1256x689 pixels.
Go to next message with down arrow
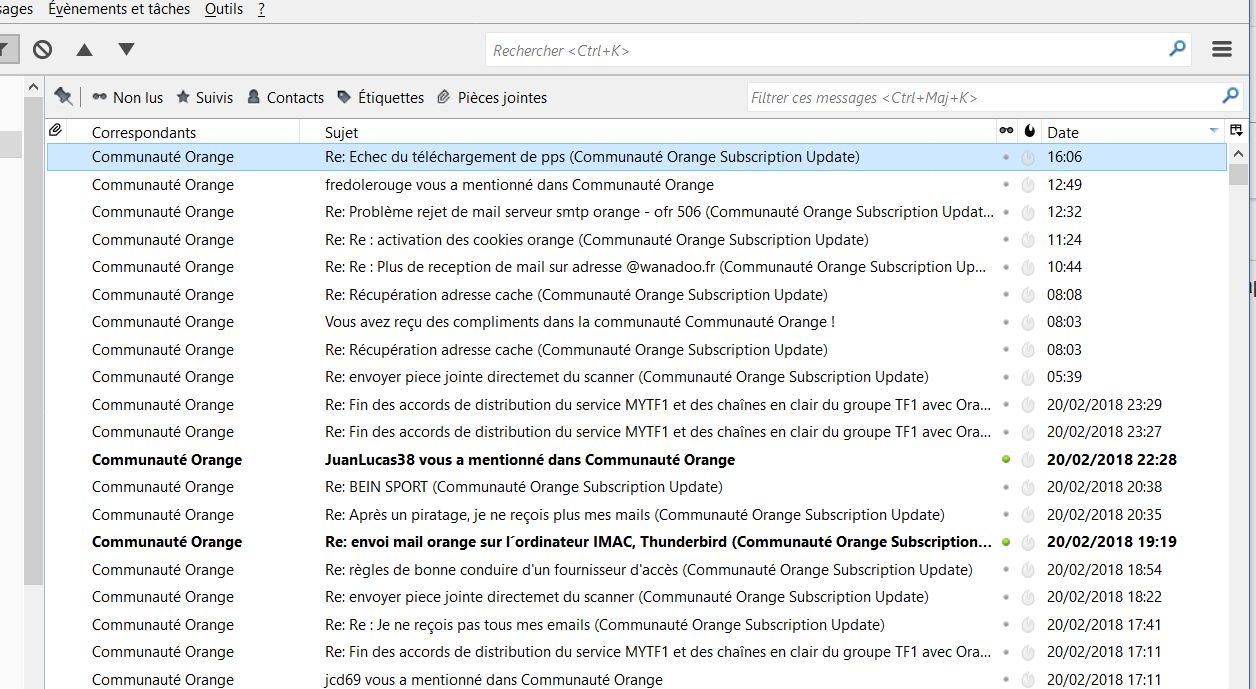(126, 49)
